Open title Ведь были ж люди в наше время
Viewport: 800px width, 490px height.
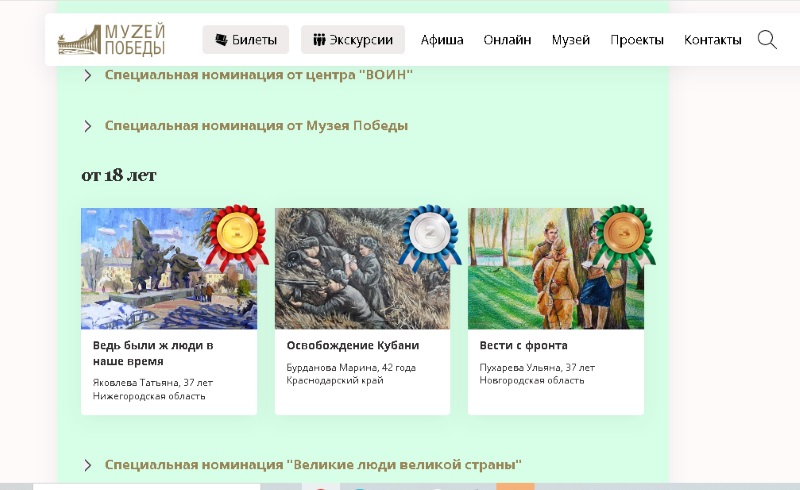pos(153,353)
